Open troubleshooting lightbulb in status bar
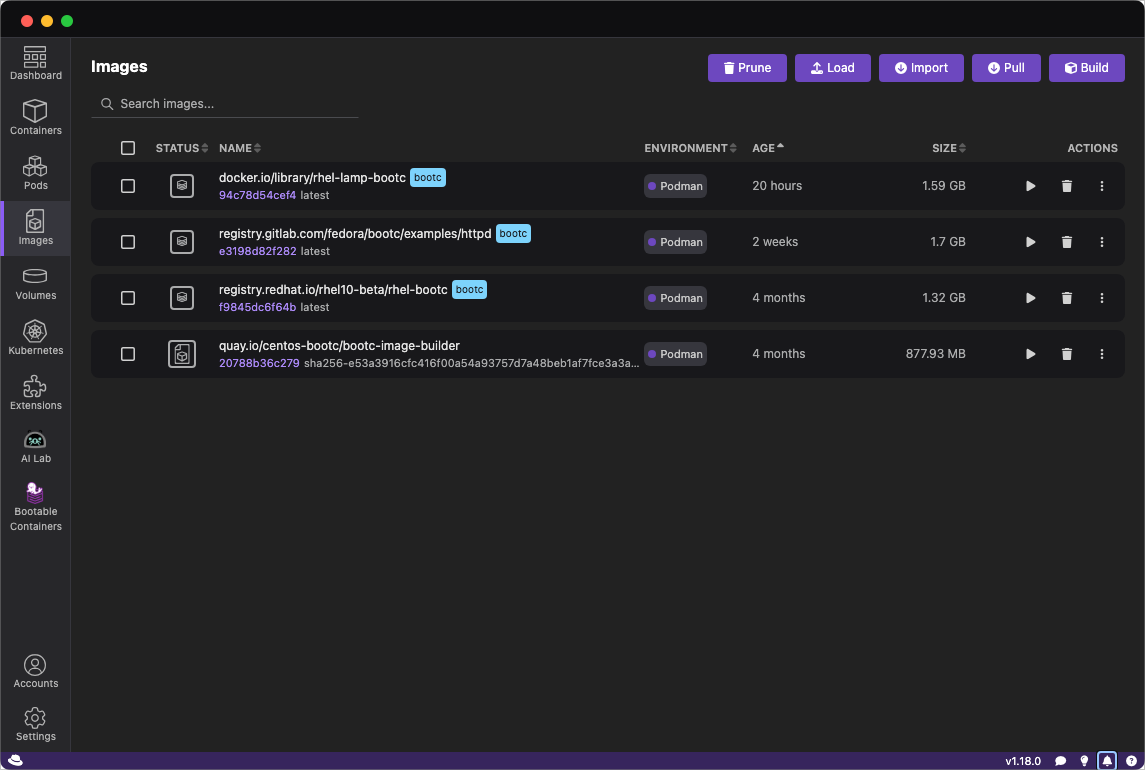Viewport: 1145px width, 770px height. (x=1084, y=761)
